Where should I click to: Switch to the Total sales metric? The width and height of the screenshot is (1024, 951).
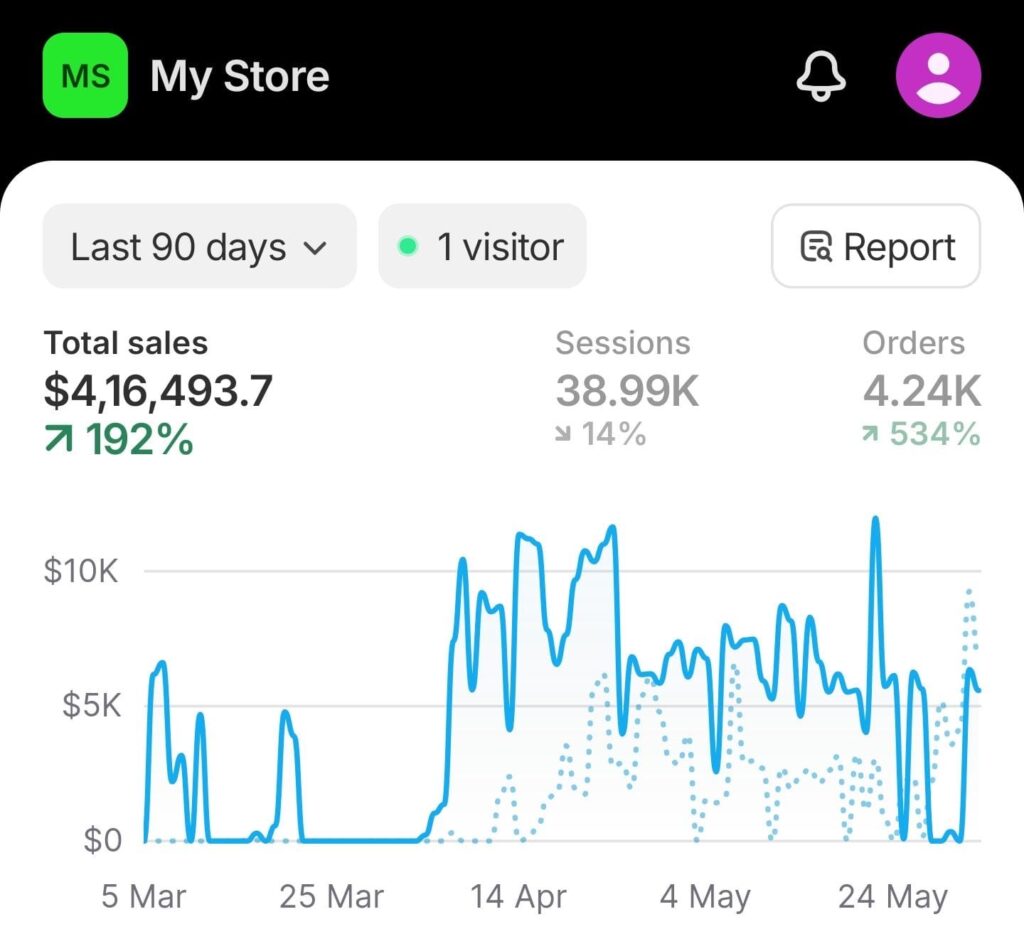pos(126,343)
